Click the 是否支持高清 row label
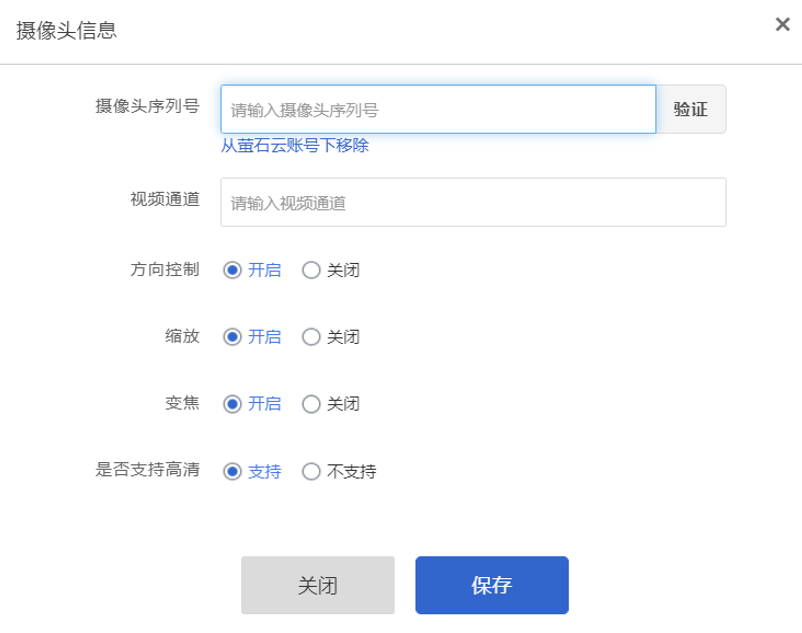This screenshot has width=802, height=633. pos(147,470)
